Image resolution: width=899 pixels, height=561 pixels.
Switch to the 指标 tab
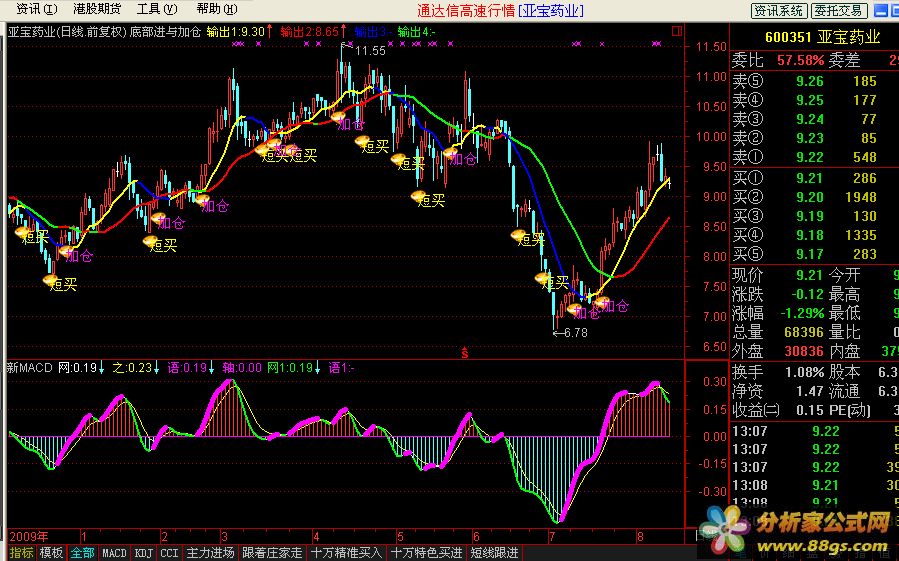coord(21,552)
